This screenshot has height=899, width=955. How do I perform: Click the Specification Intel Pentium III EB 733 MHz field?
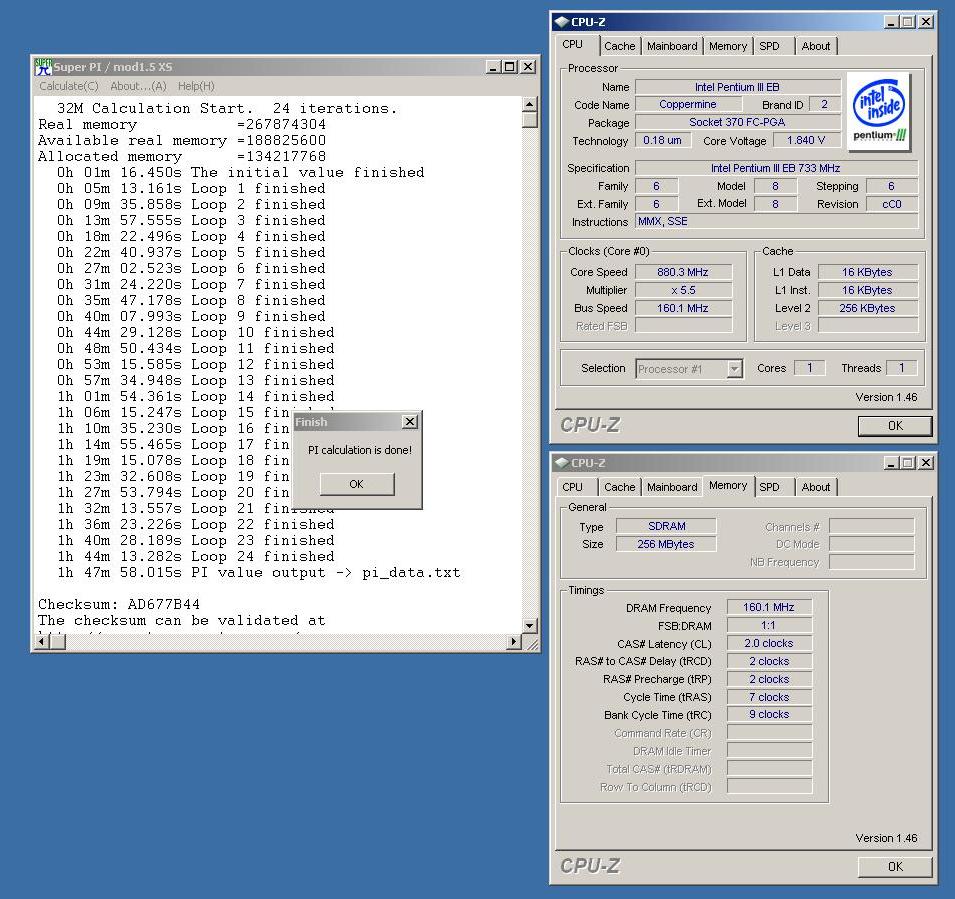(776, 168)
